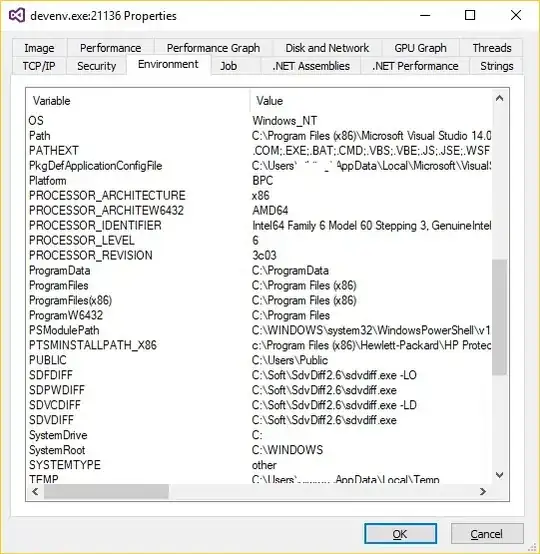The width and height of the screenshot is (540, 554).
Task: Click the Windows_NT value
Action: pyautogui.click(x=284, y=121)
